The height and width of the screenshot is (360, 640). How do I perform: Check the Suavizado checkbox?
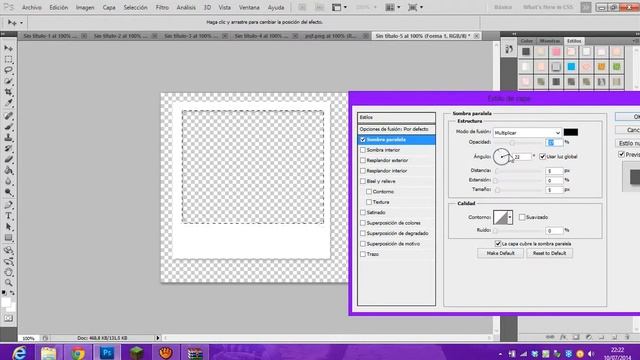pos(522,217)
